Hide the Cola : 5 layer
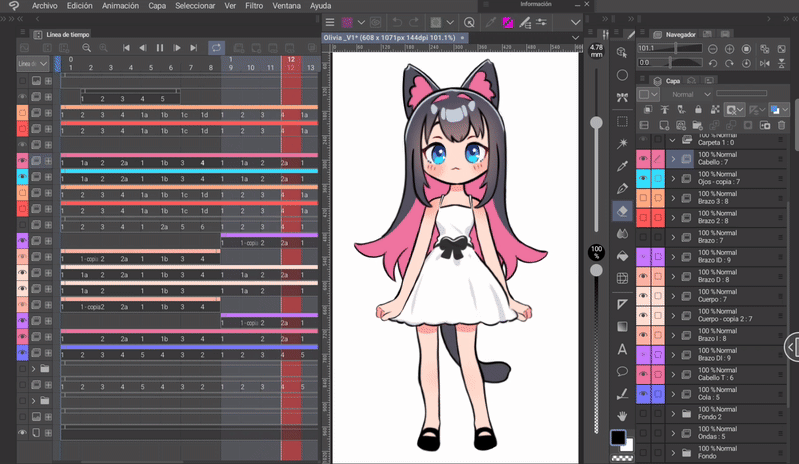799x464 pixels. 643,394
